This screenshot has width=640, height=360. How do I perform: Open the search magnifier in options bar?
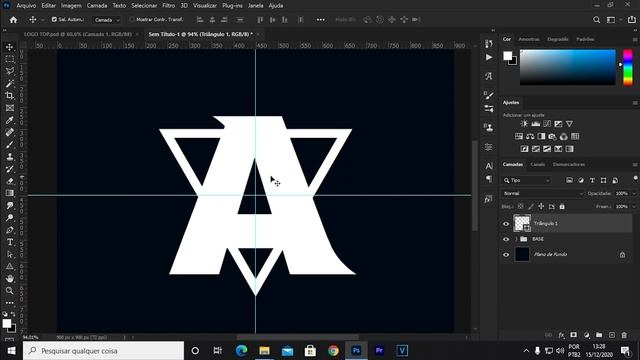[596, 20]
